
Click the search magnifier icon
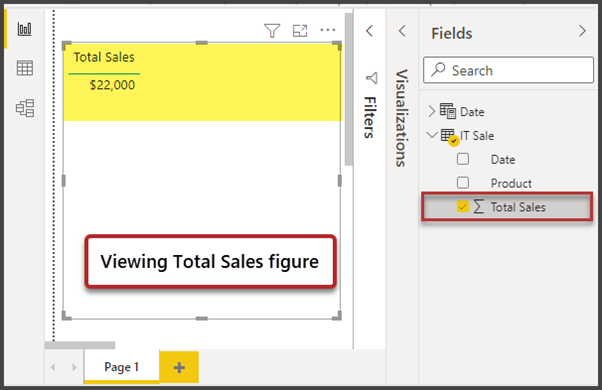(438, 69)
